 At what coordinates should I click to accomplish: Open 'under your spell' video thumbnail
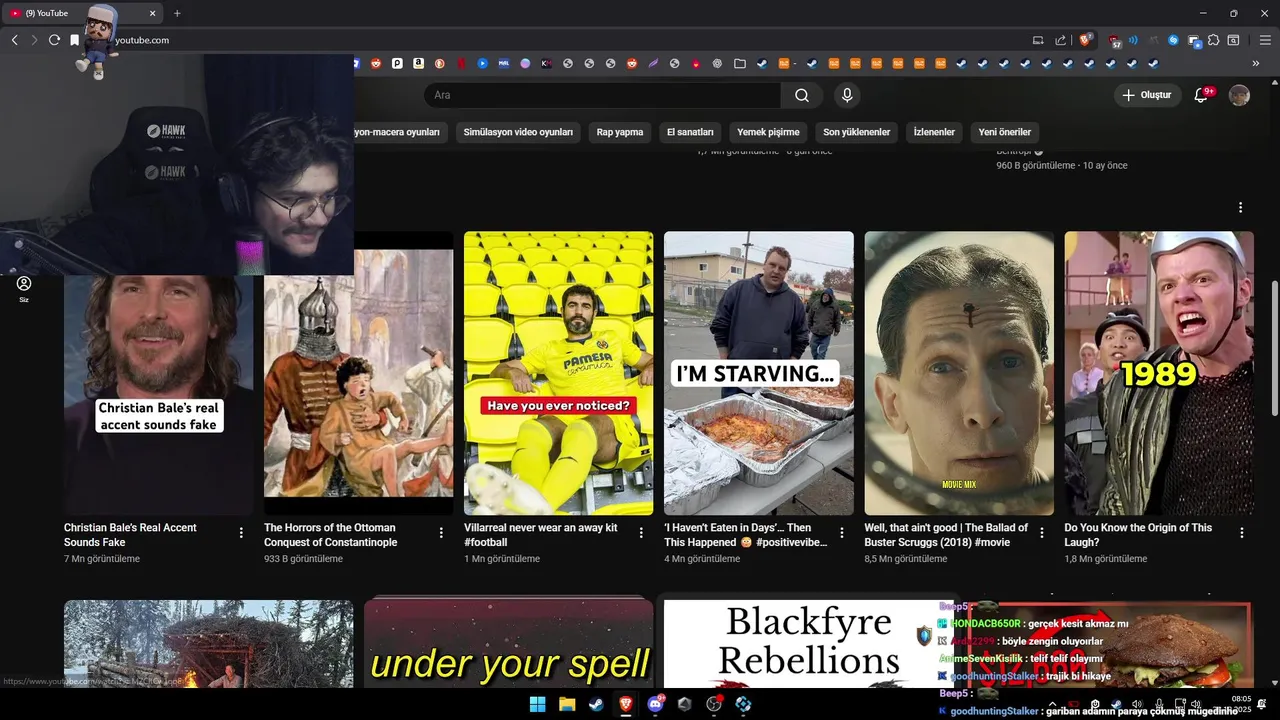coord(509,643)
